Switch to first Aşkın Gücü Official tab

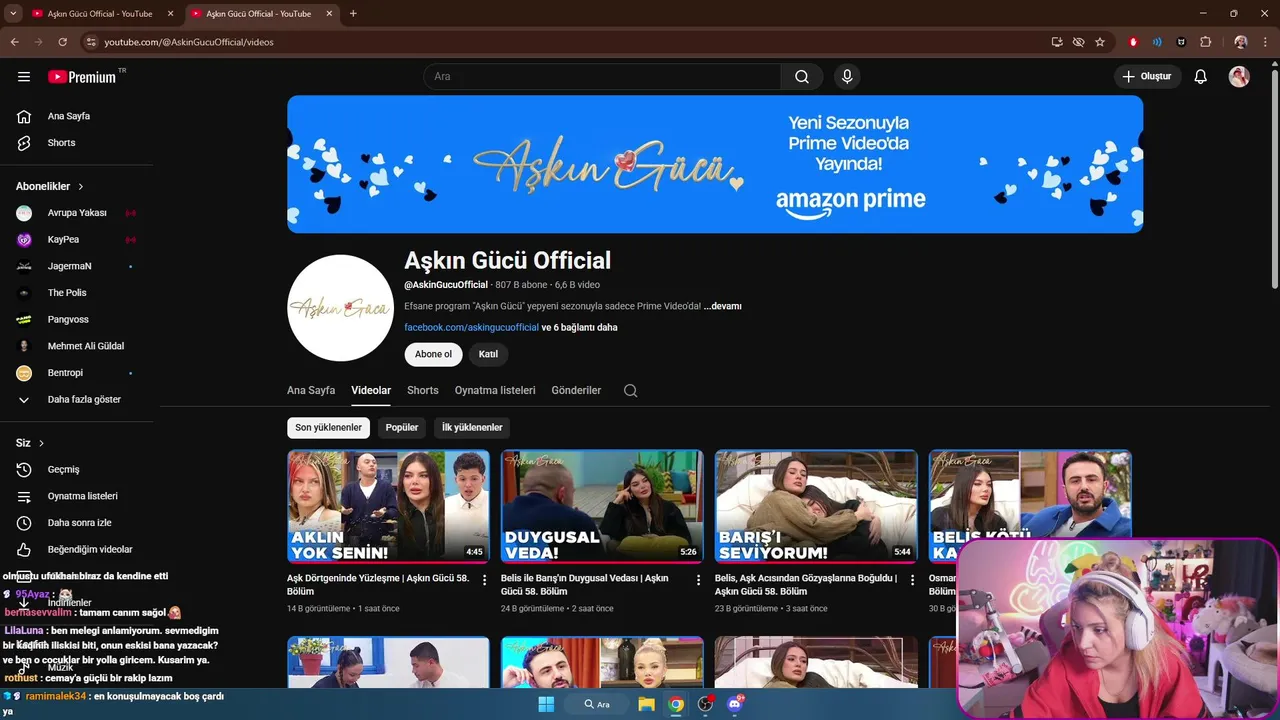coord(100,14)
